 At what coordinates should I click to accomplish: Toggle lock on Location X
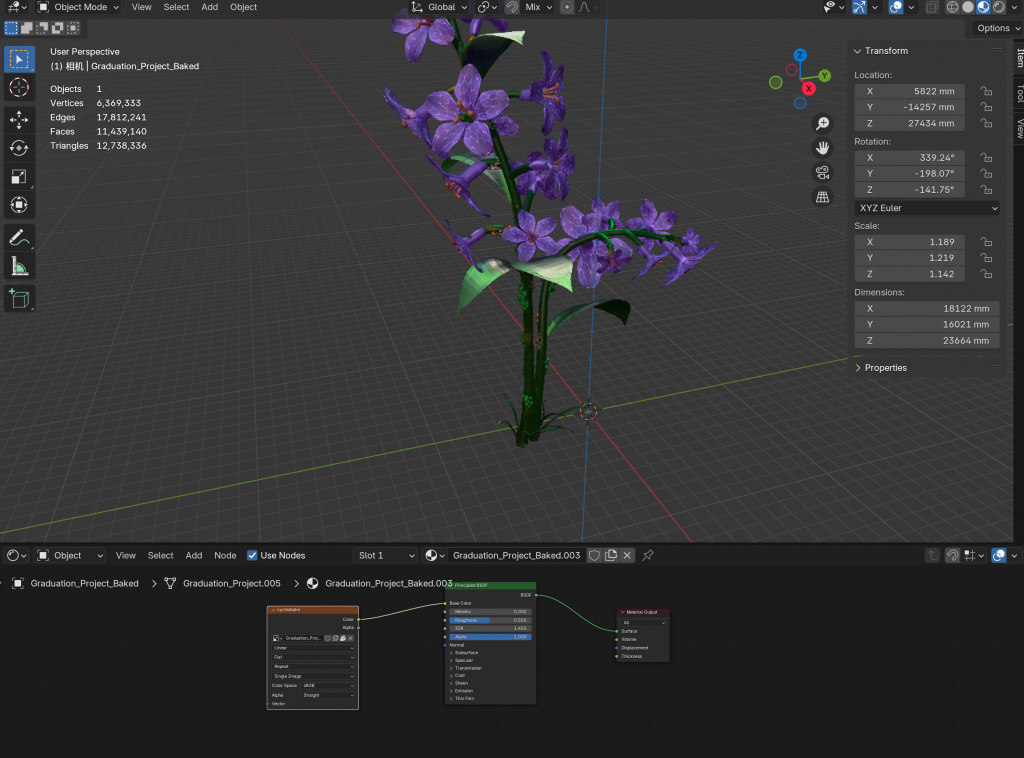click(987, 91)
